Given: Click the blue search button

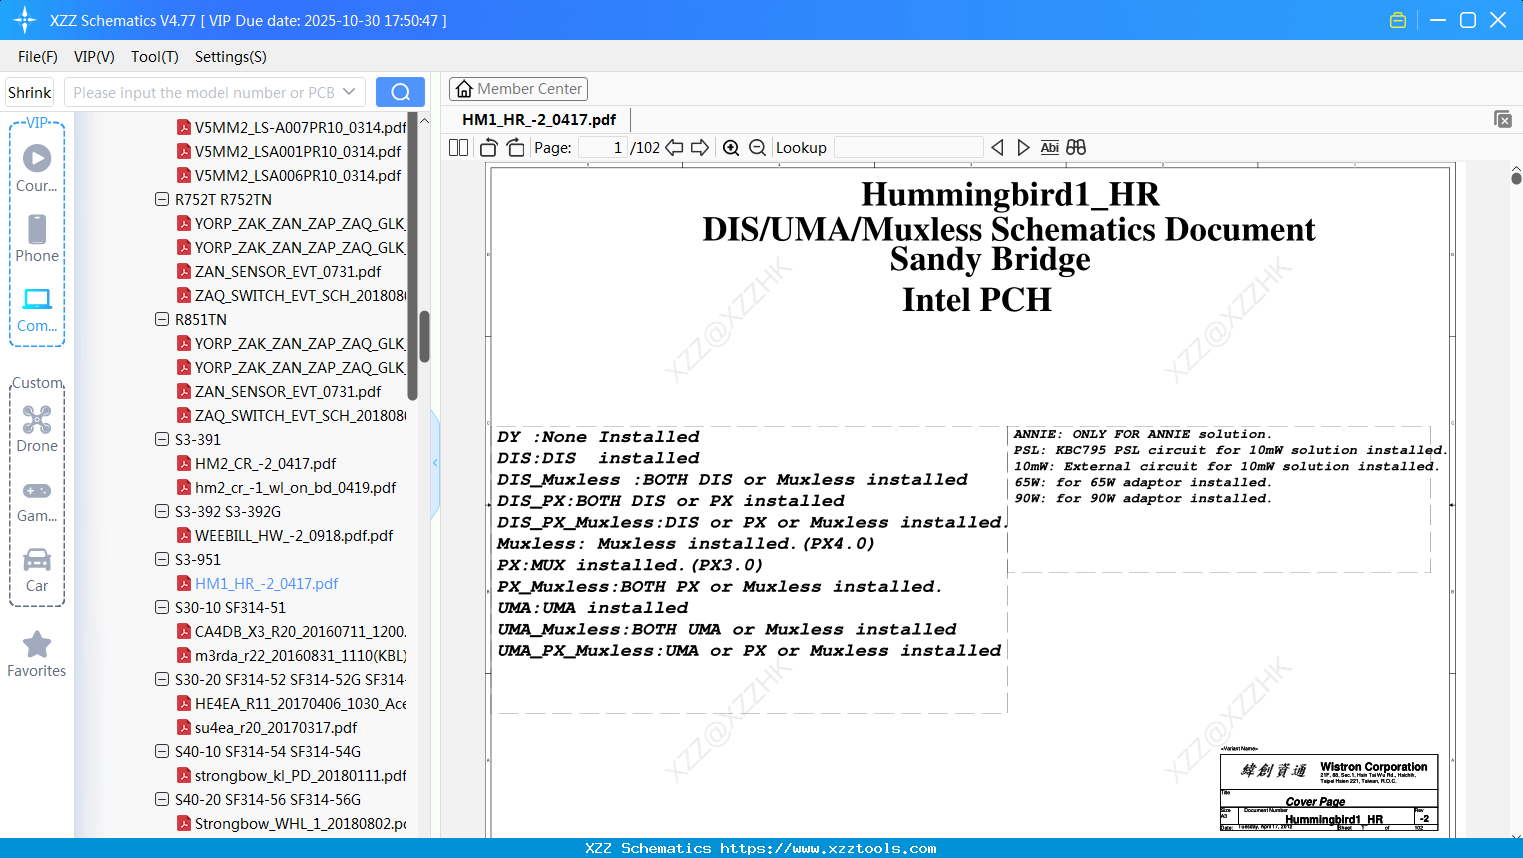Looking at the screenshot, I should click(400, 92).
